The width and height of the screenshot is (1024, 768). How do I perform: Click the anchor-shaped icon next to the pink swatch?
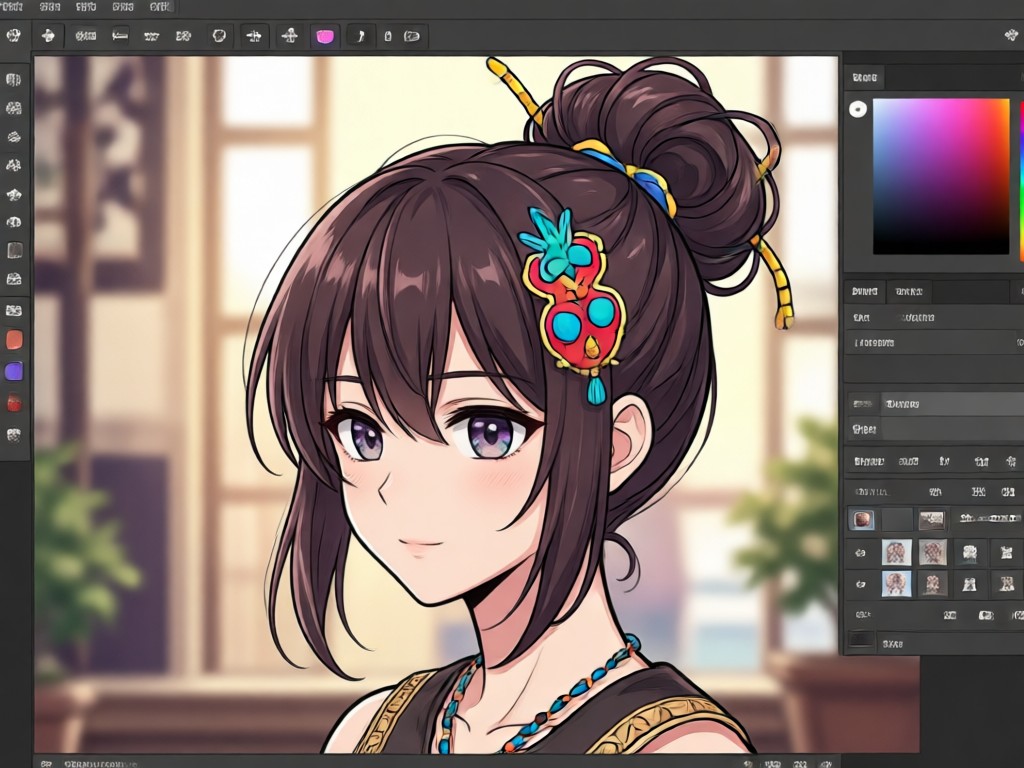pyautogui.click(x=289, y=36)
